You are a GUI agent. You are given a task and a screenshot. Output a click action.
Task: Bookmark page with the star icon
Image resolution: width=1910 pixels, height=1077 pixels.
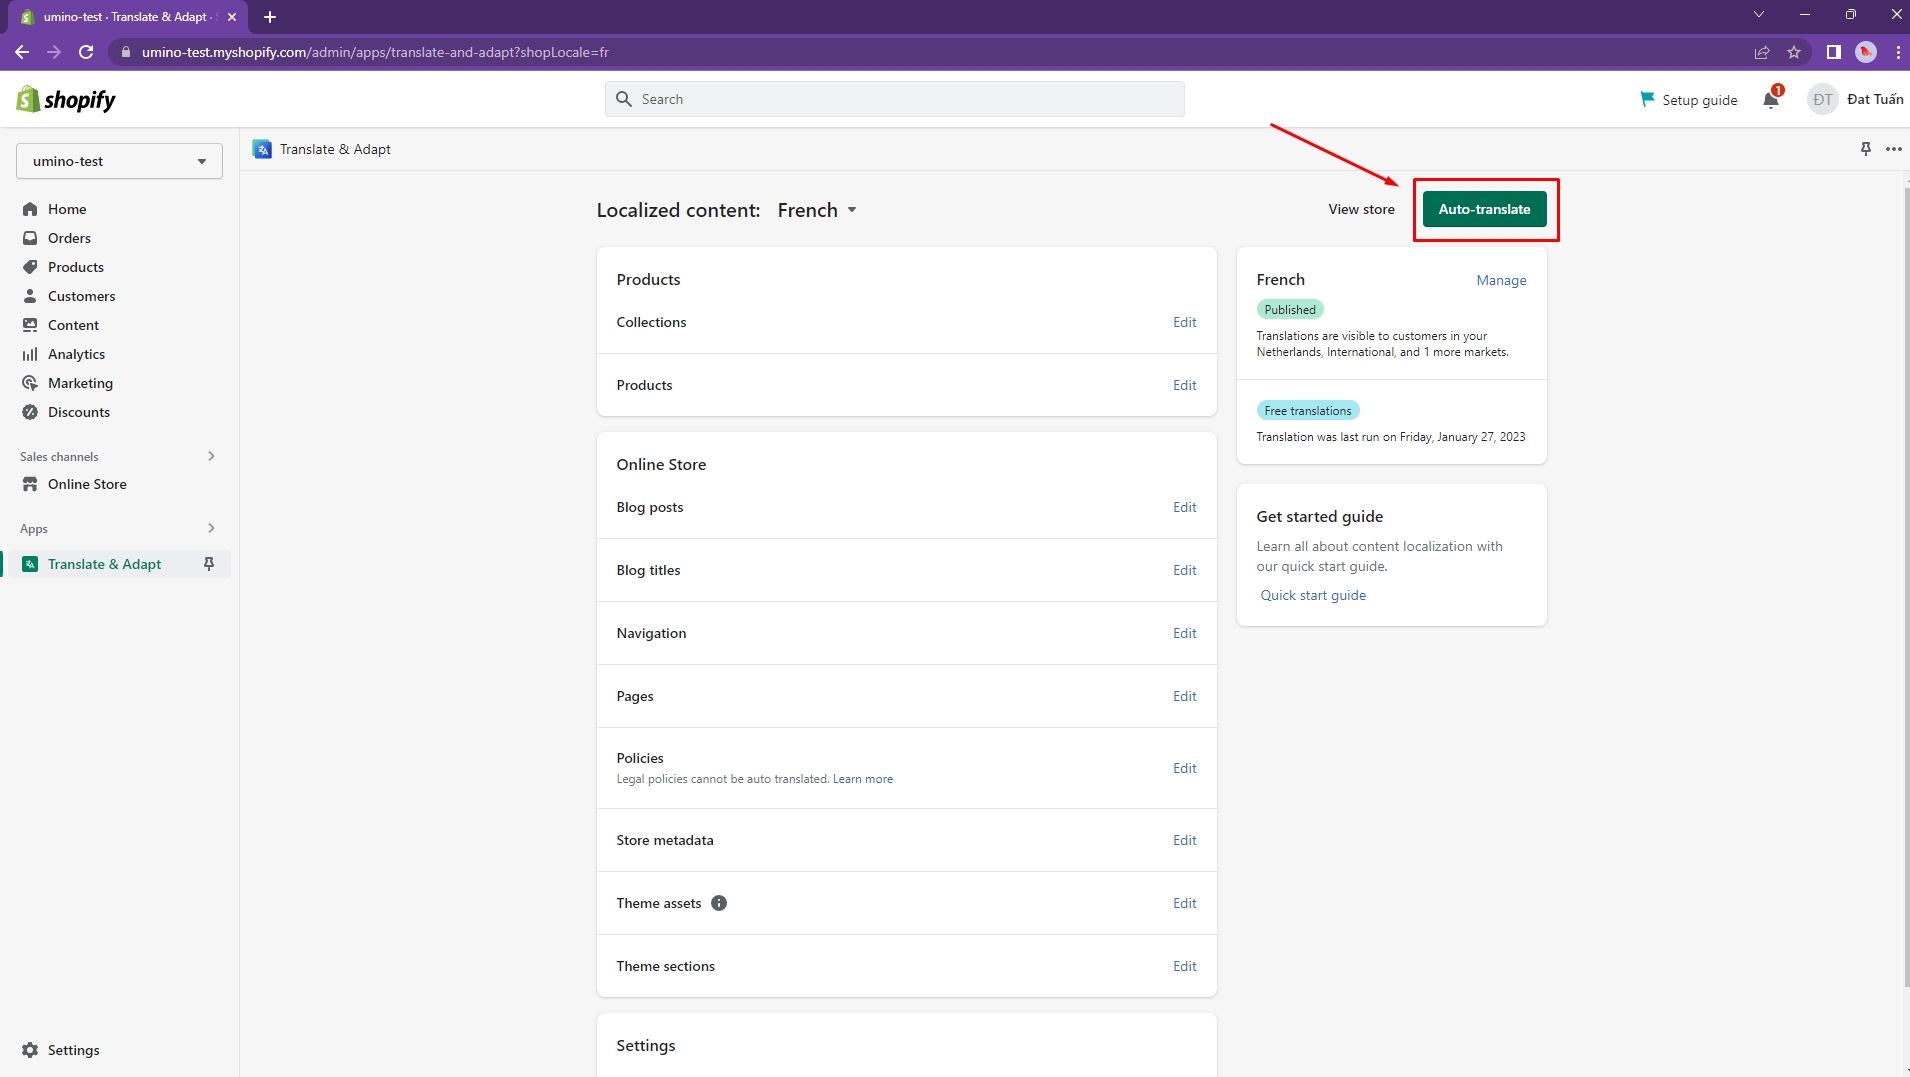1794,52
